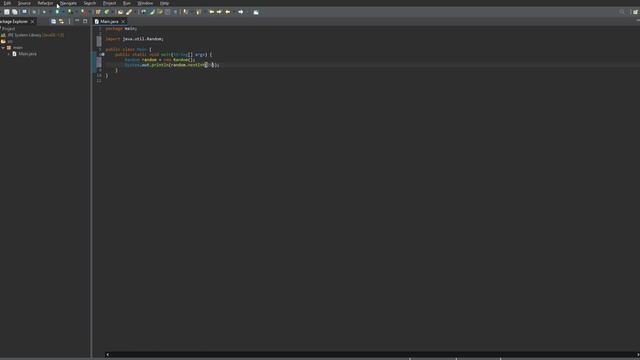640x360 pixels.
Task: Open the Run menu
Action: click(x=127, y=3)
